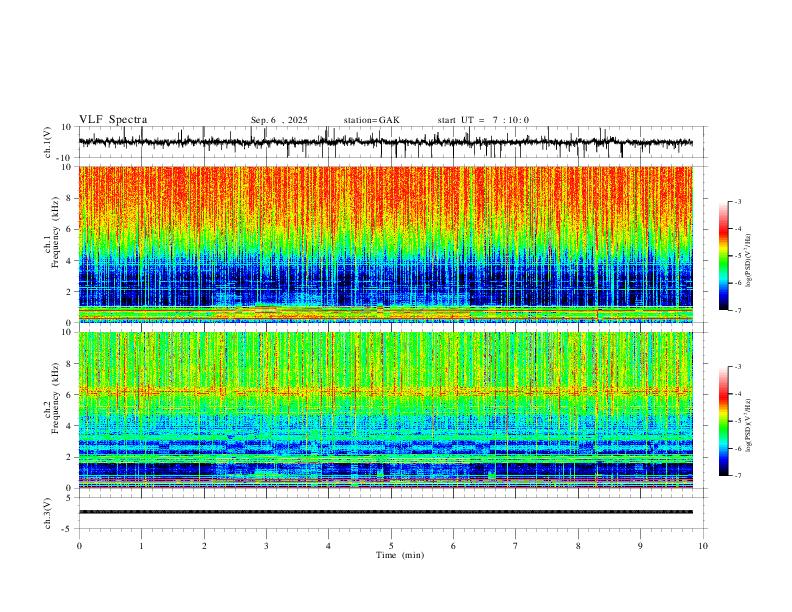Click the "station=GAK" header label
Image resolution: width=792 pixels, height=612 pixels.
(371, 120)
